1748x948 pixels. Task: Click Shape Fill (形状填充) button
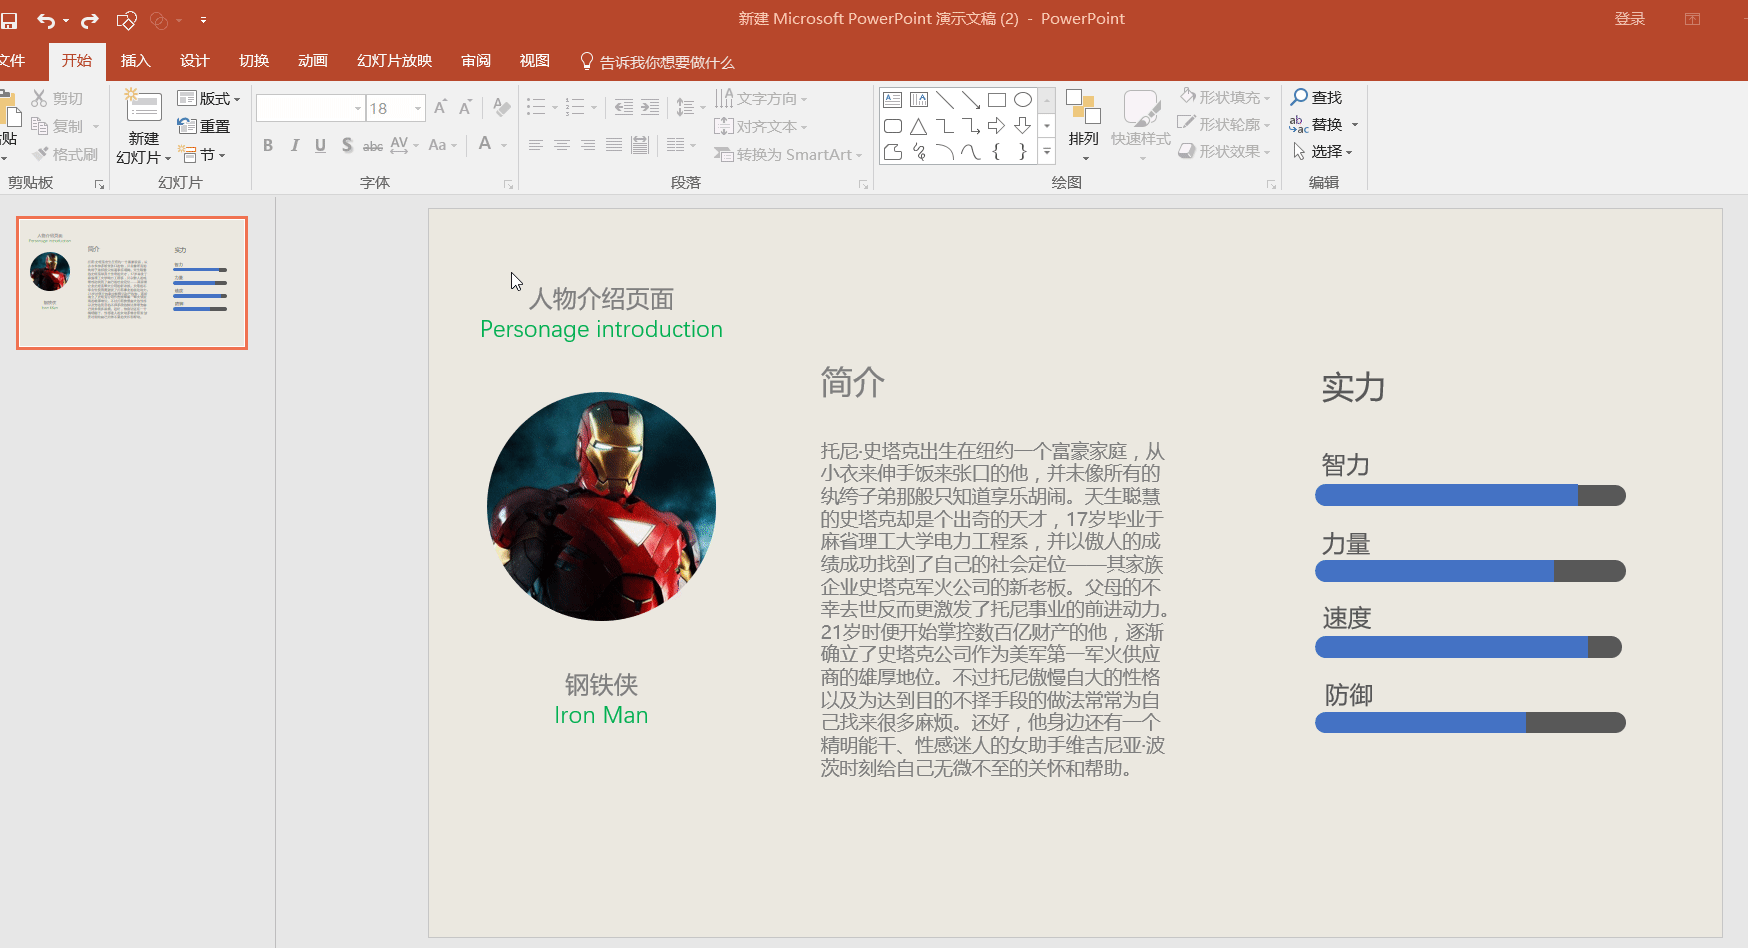pos(1225,97)
